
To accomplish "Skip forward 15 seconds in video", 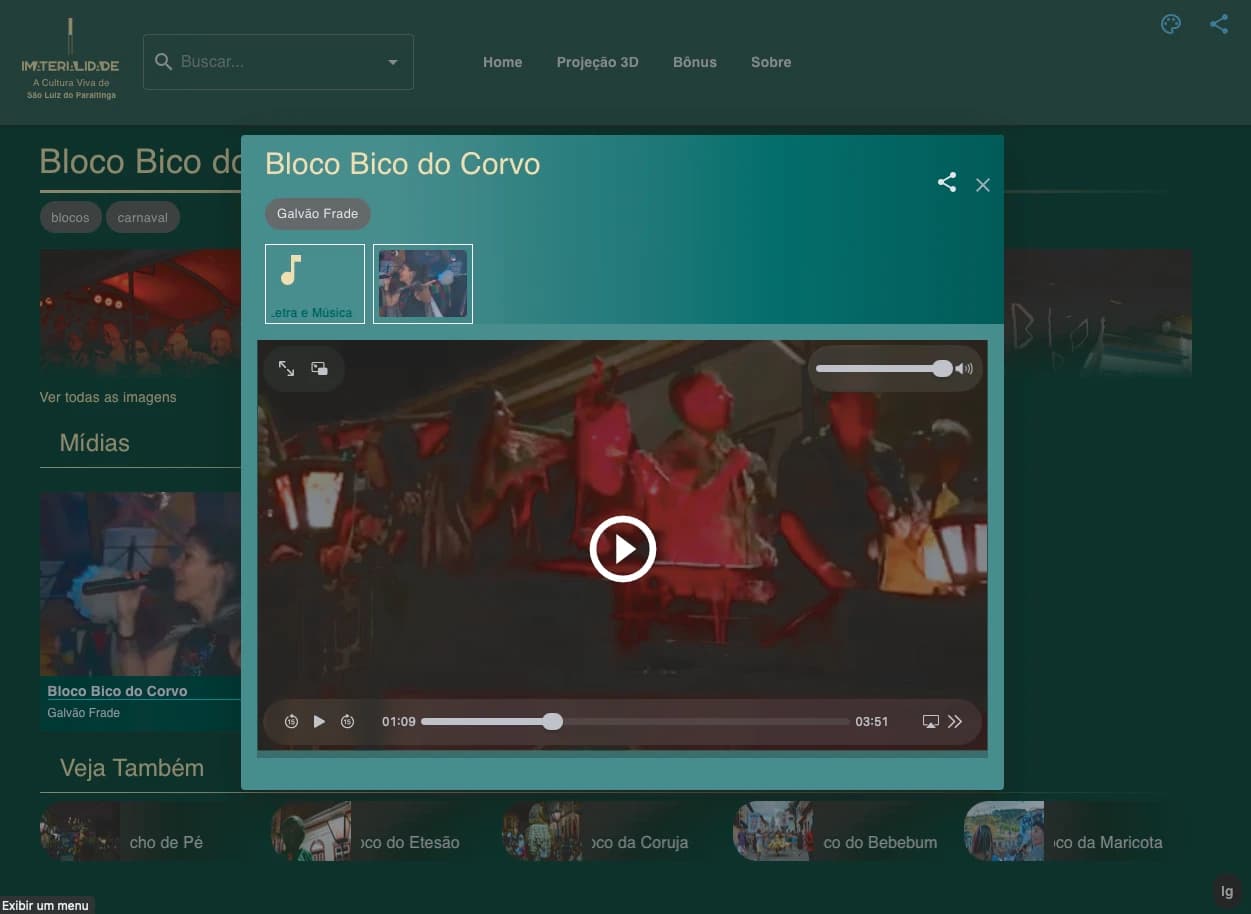I will point(347,722).
